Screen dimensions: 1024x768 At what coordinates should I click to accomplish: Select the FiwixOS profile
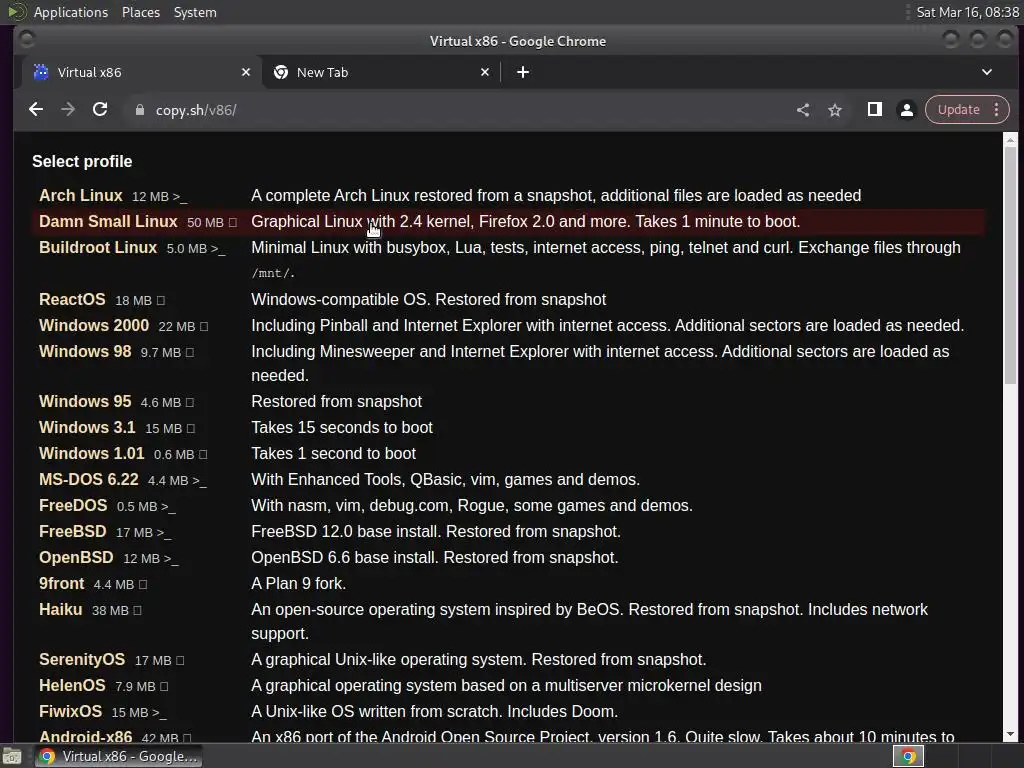[71, 711]
